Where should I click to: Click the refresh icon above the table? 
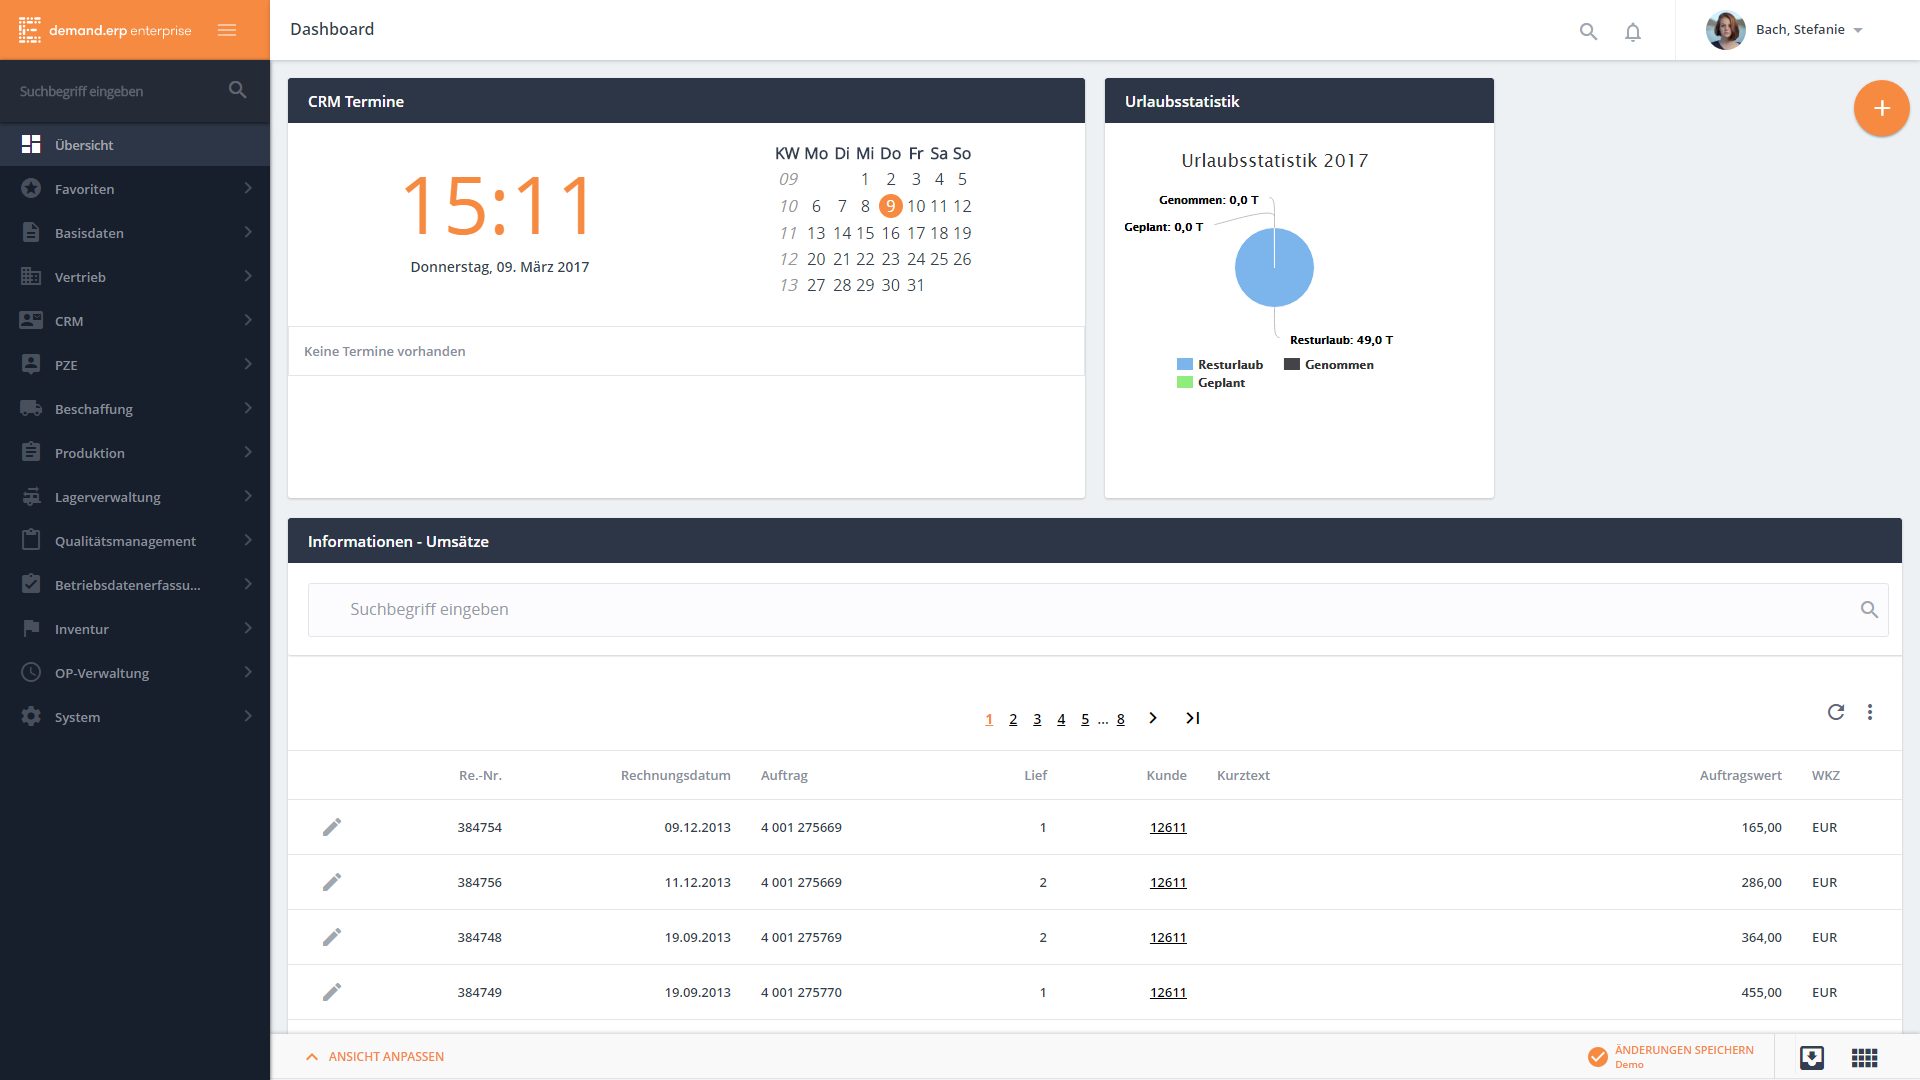[1835, 712]
